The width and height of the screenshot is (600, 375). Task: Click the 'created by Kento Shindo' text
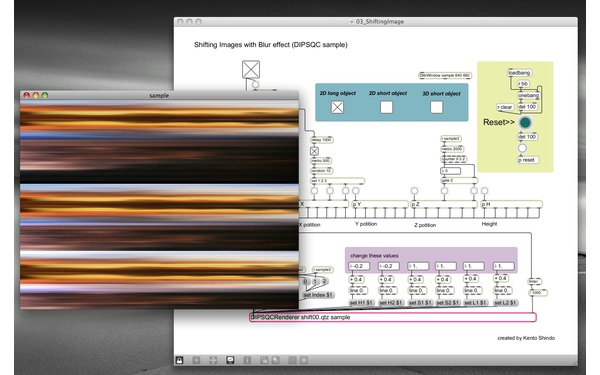pos(526,338)
